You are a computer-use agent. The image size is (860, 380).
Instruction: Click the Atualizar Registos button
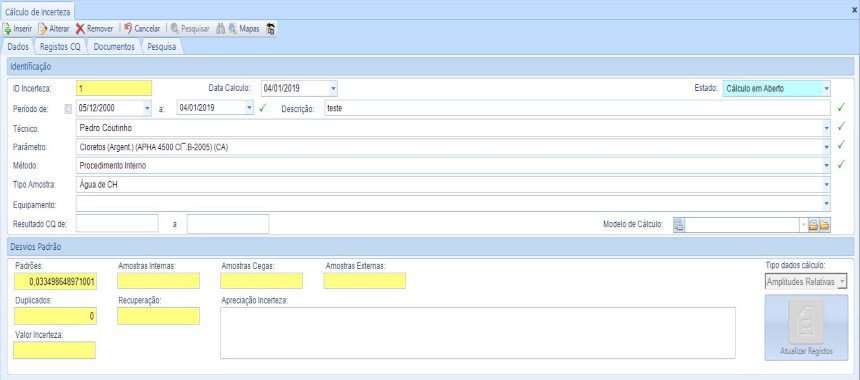806,328
